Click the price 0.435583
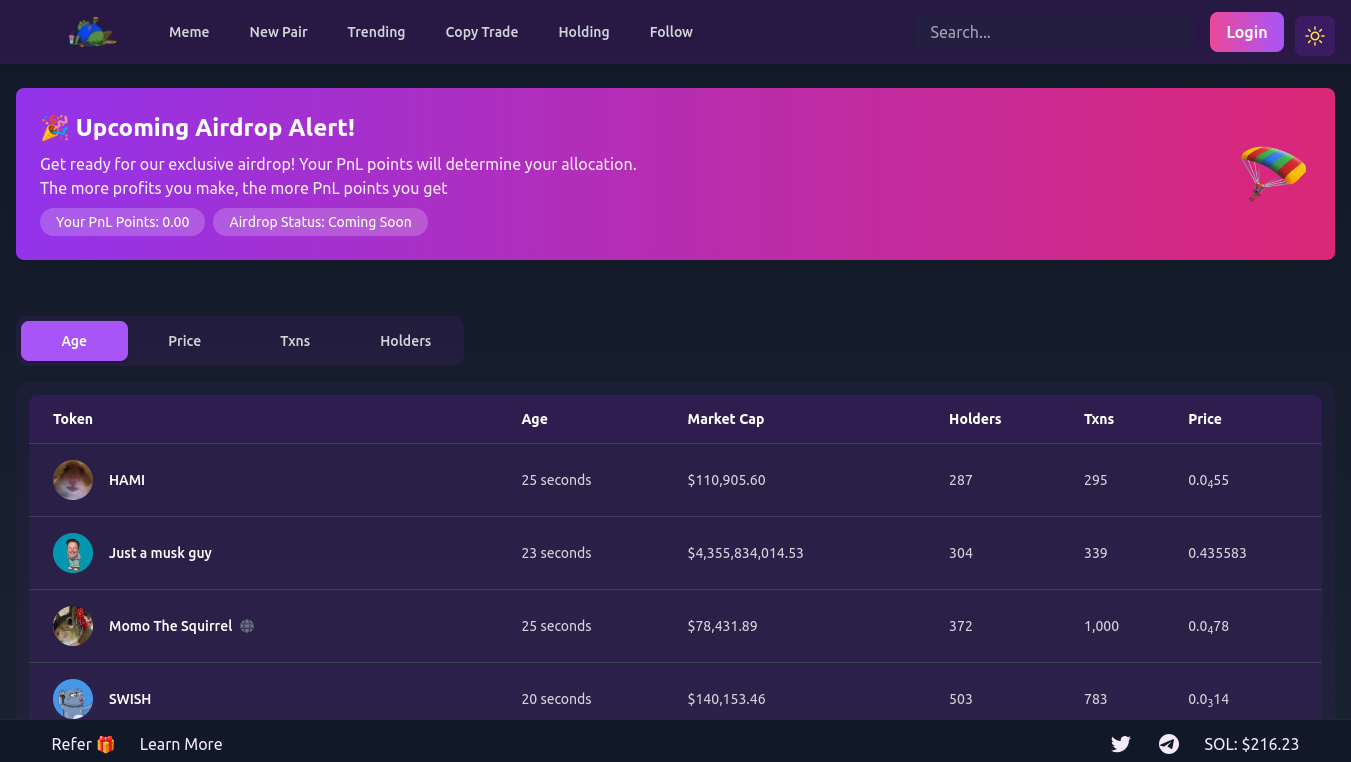Screen dimensions: 1351x762 (x=1217, y=553)
